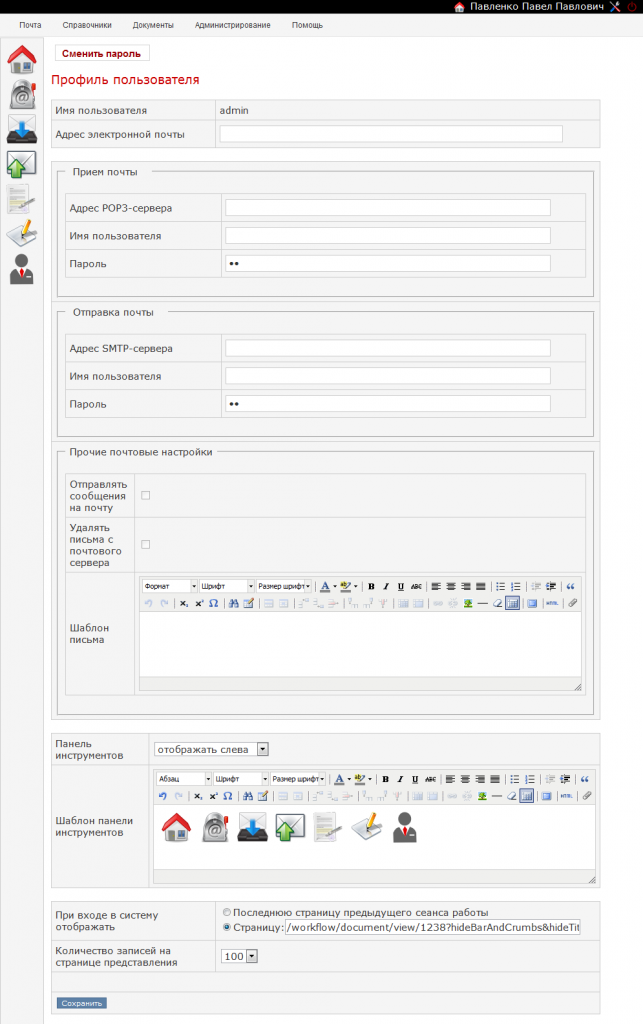Screen dimensions: 643x1024
Task: Open the 'Справочники' menu
Action: pos(87,25)
